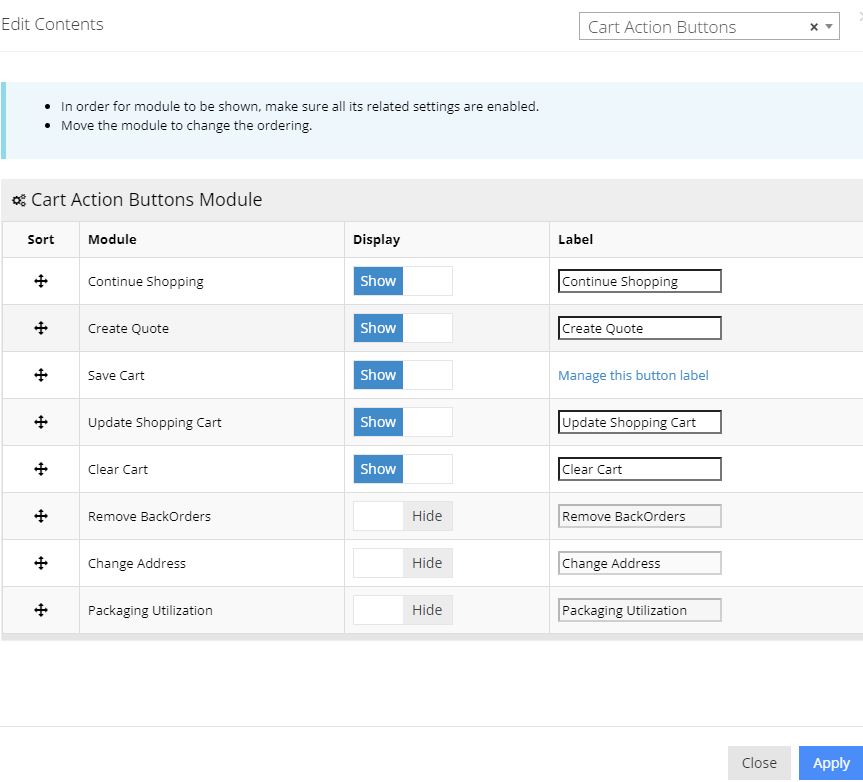Click the sort handle for Continue Shopping

[41, 281]
